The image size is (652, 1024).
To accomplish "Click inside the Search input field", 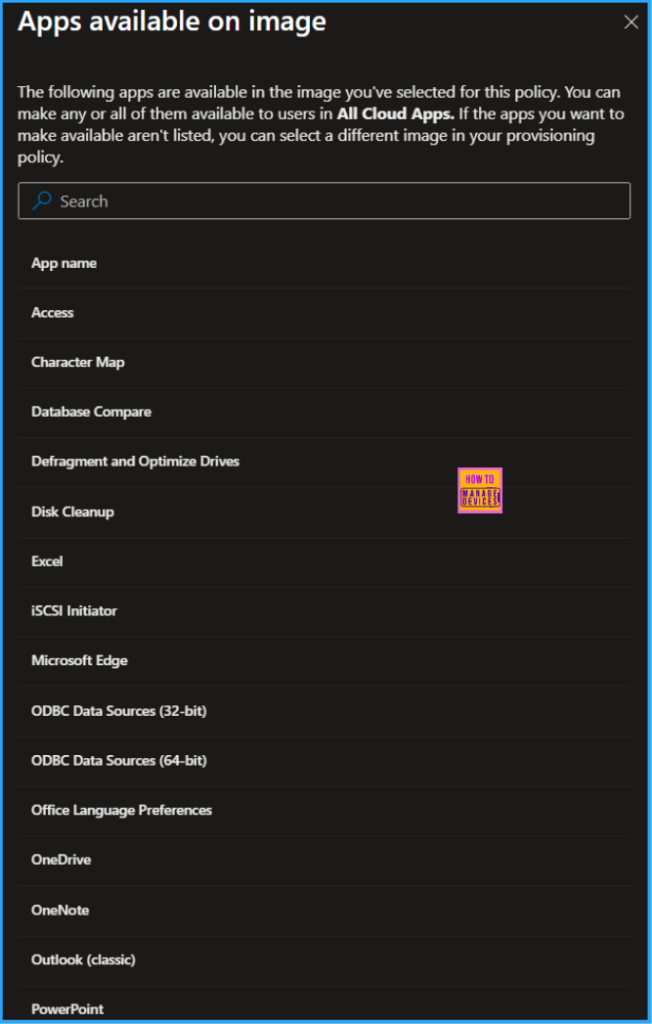I will pos(300,201).
